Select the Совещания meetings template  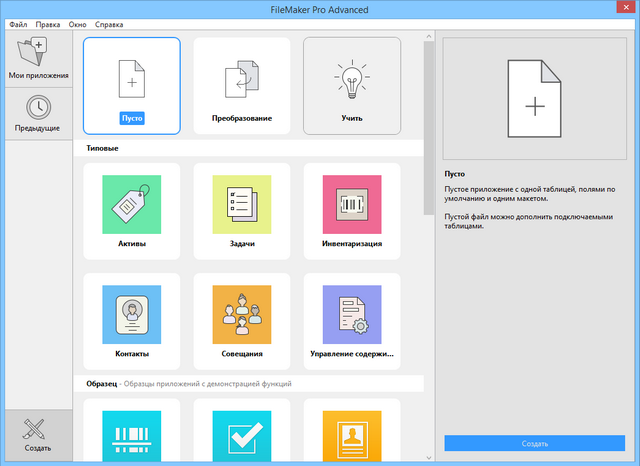[242, 322]
